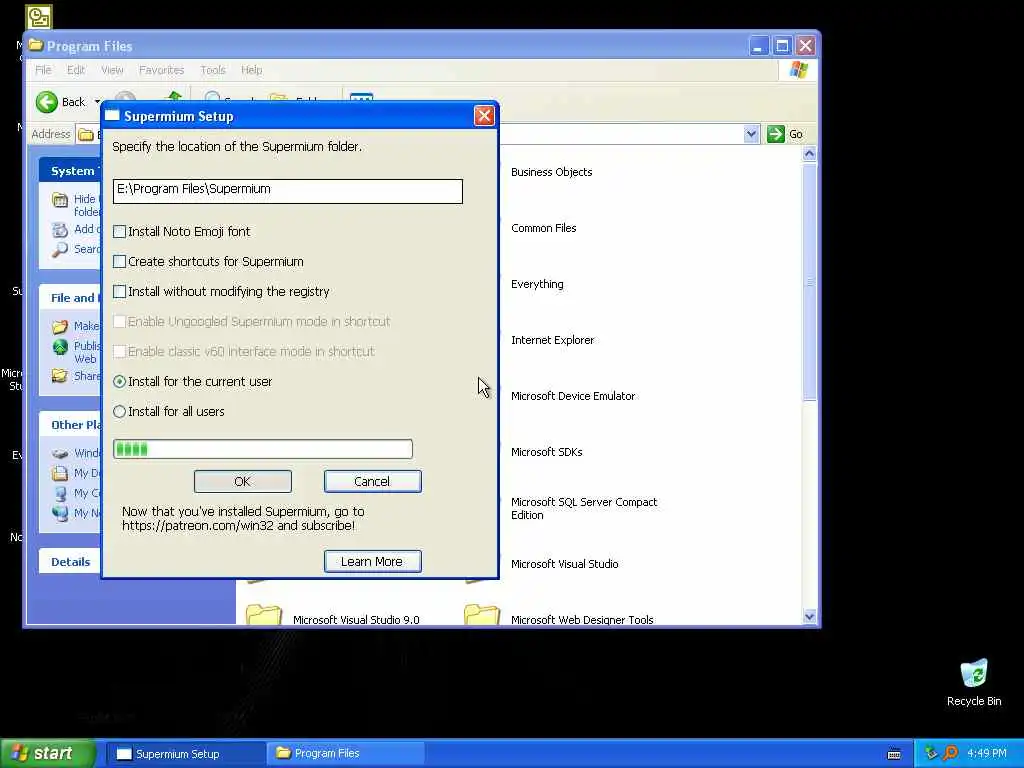
Task: Collapse the Other Places panel header
Action: pos(70,424)
